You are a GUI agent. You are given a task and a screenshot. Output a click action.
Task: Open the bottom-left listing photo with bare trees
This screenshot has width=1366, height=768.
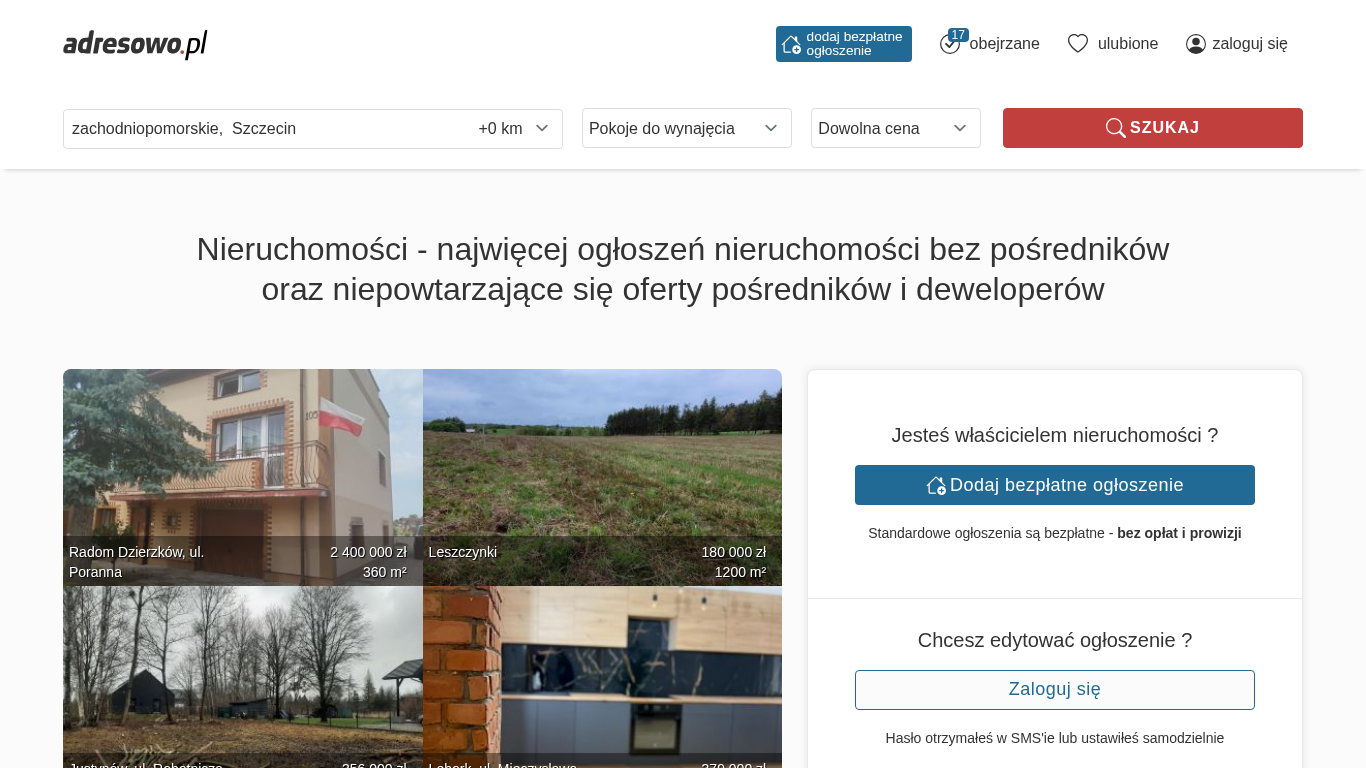click(x=242, y=670)
